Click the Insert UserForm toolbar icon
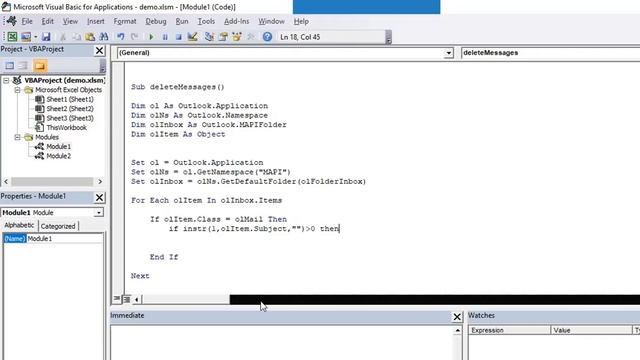 click(x=26, y=37)
